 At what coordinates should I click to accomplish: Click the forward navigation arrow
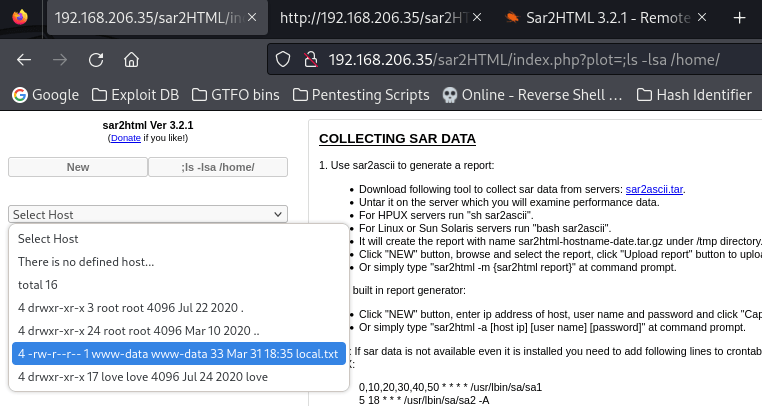click(x=59, y=59)
